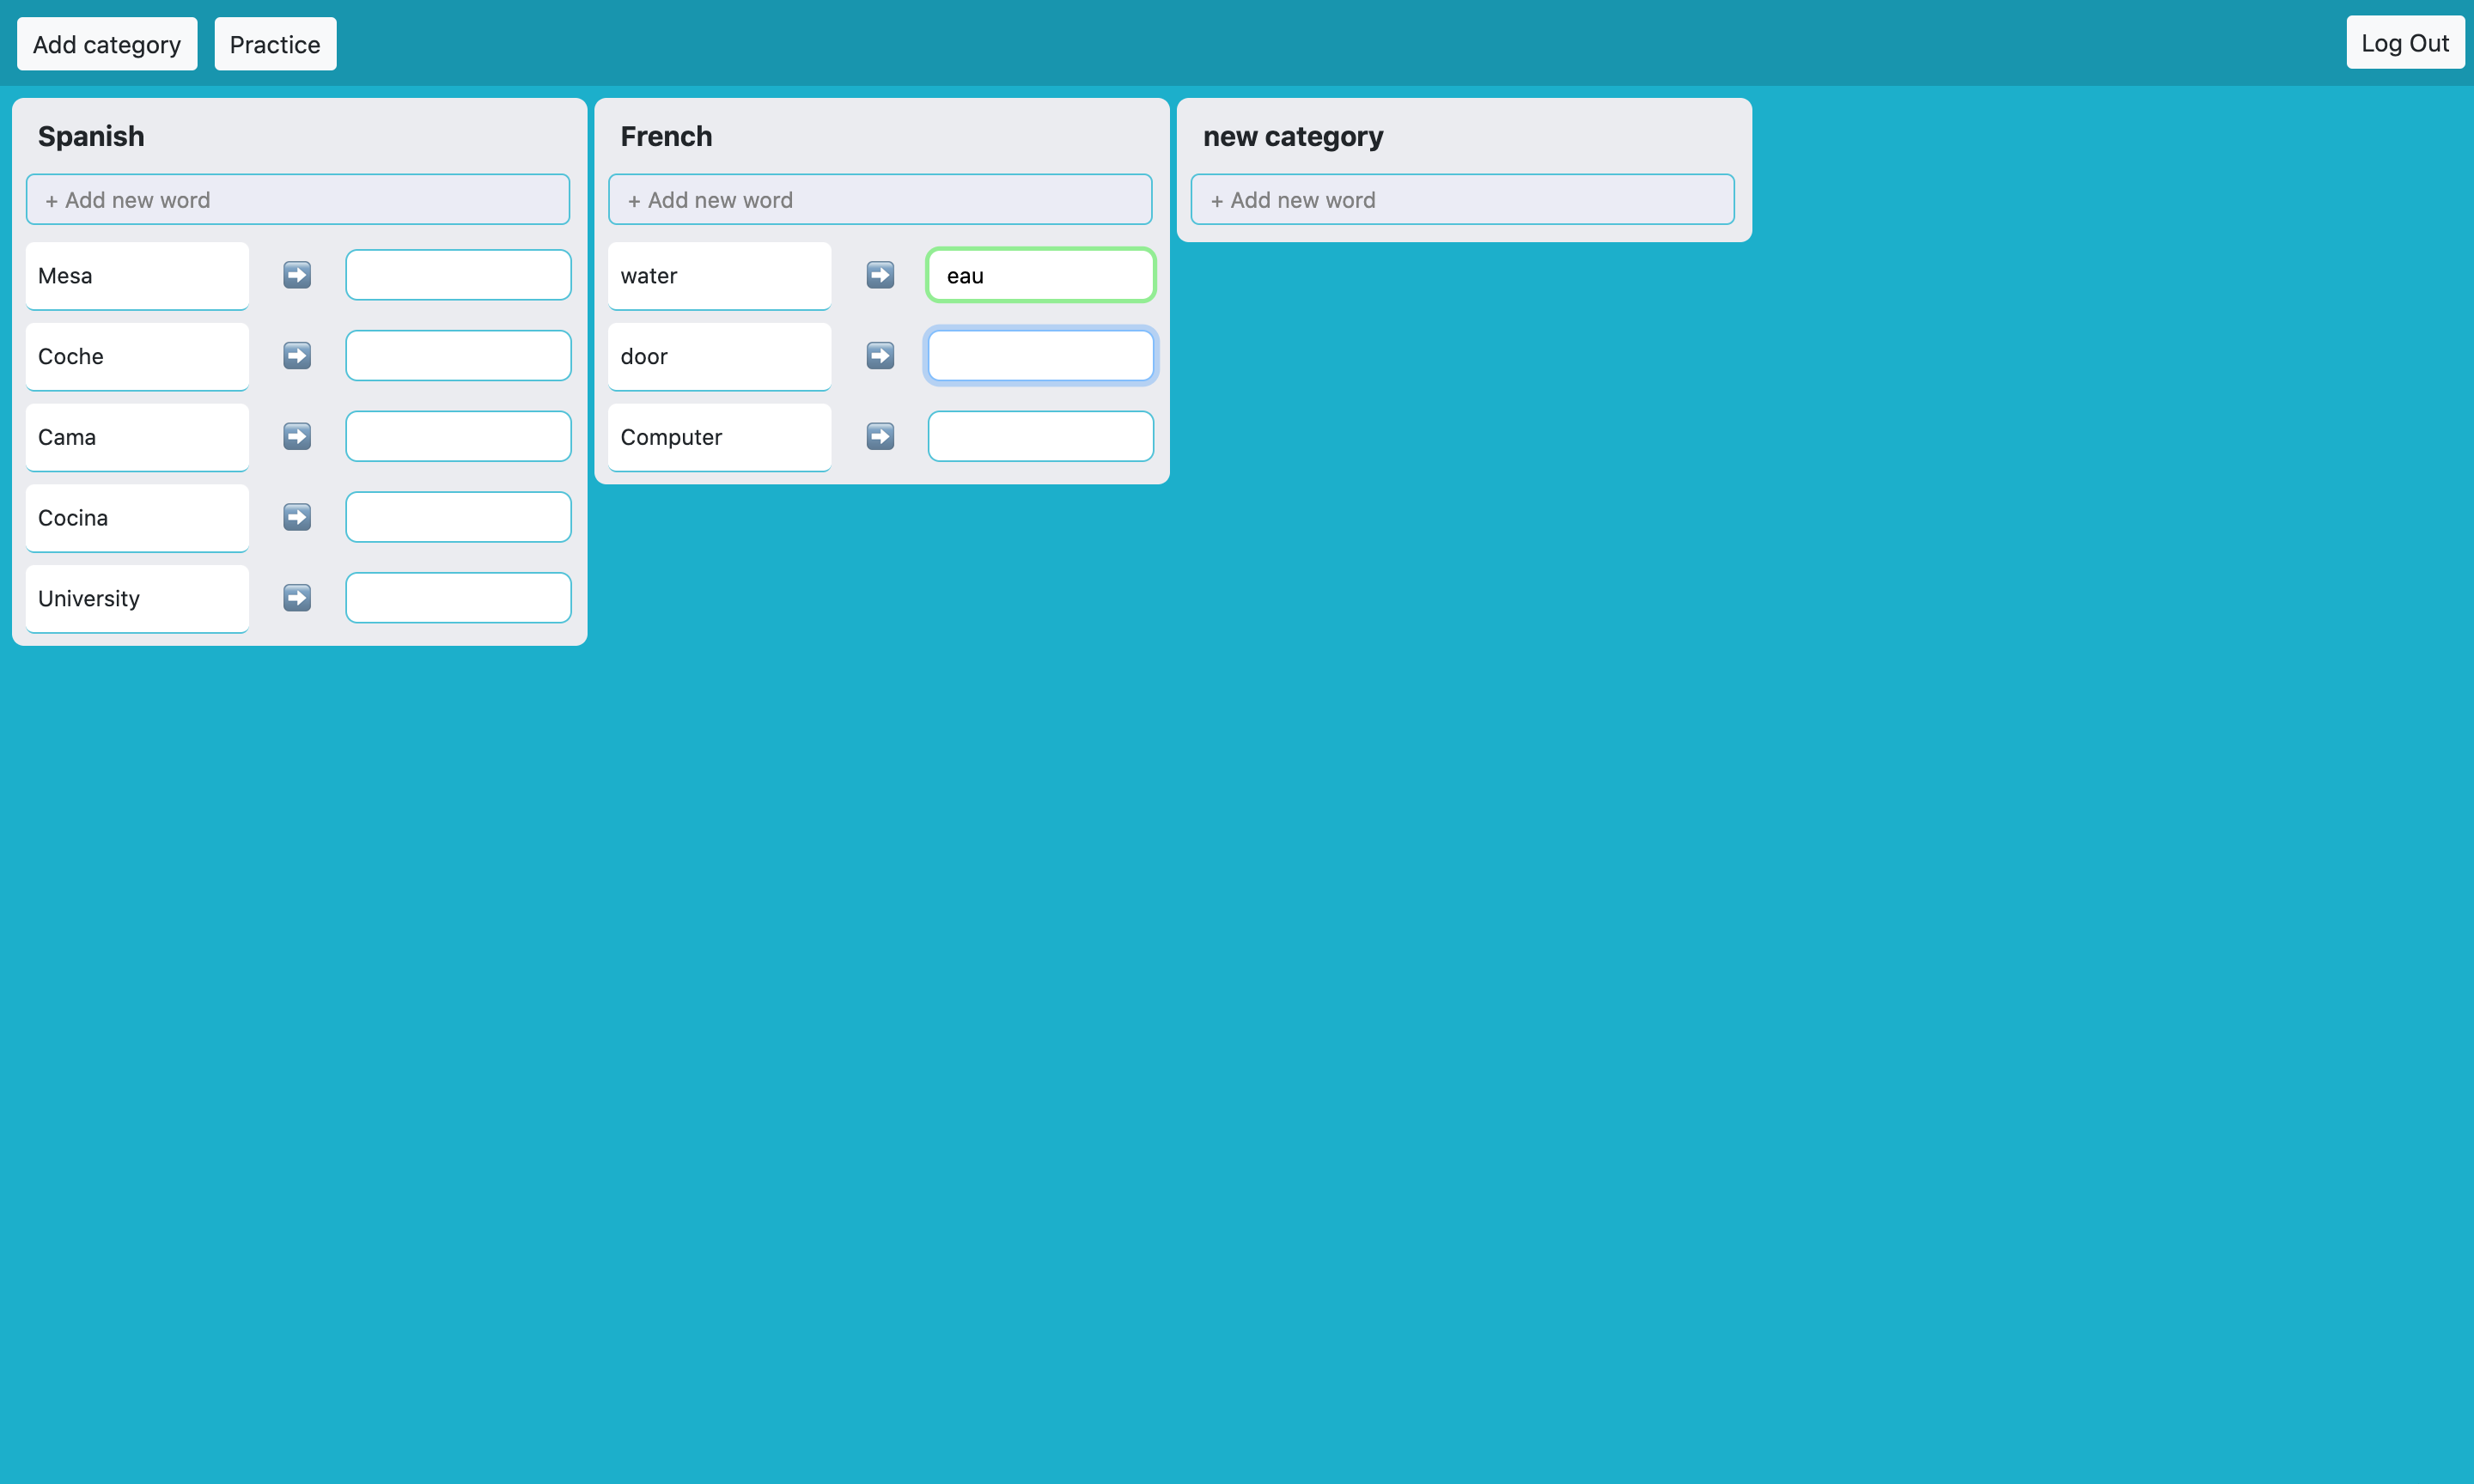Click the answer field for Computer
This screenshot has height=1484, width=2474.
(1040, 437)
